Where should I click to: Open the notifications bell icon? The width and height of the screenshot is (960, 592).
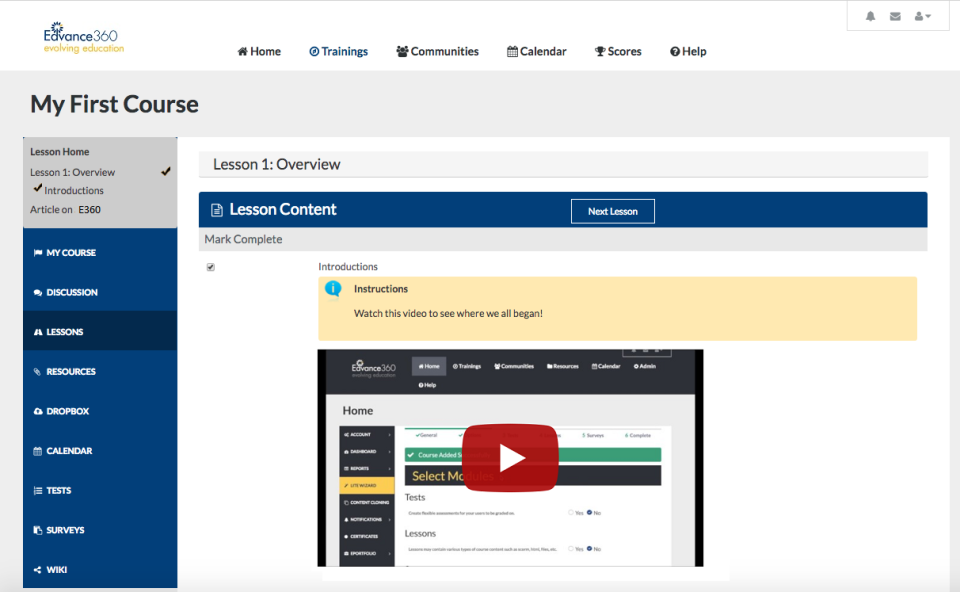870,17
